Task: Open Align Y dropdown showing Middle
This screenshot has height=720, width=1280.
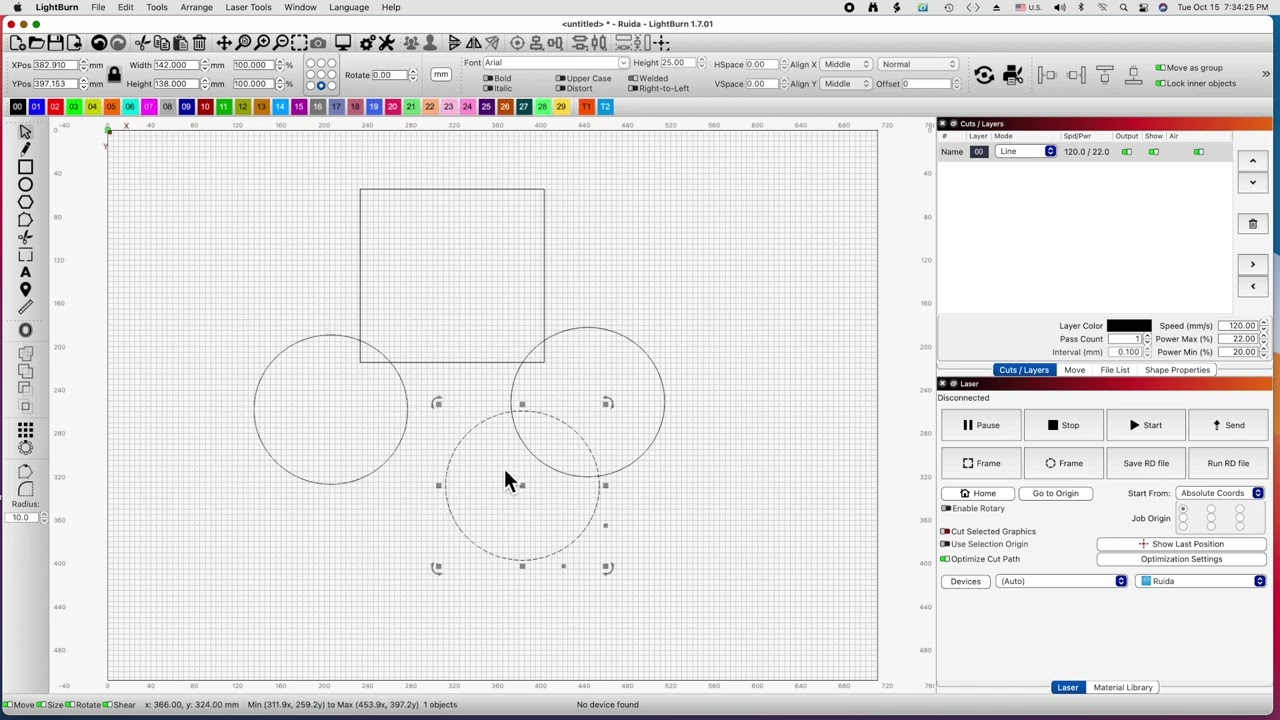Action: click(847, 84)
